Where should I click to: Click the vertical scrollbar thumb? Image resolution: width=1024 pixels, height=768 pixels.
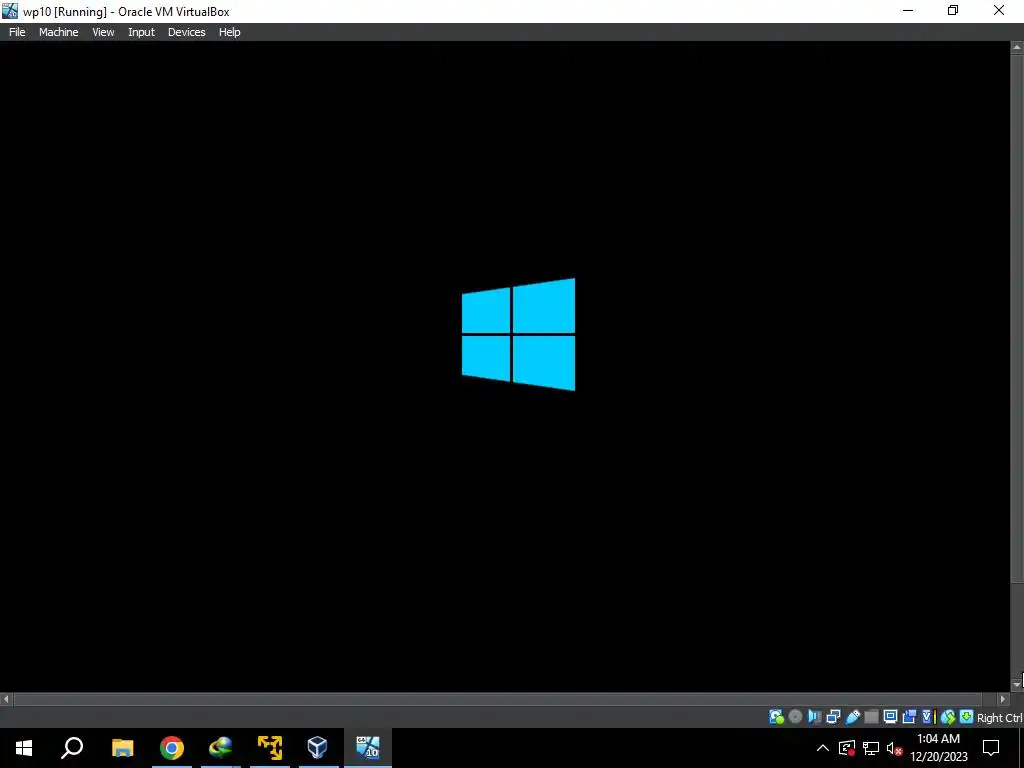(1017, 317)
